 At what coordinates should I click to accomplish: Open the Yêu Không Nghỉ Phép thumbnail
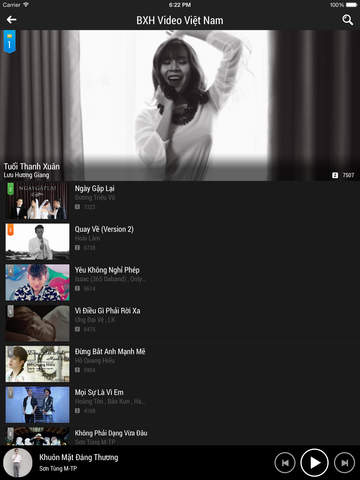point(37,283)
